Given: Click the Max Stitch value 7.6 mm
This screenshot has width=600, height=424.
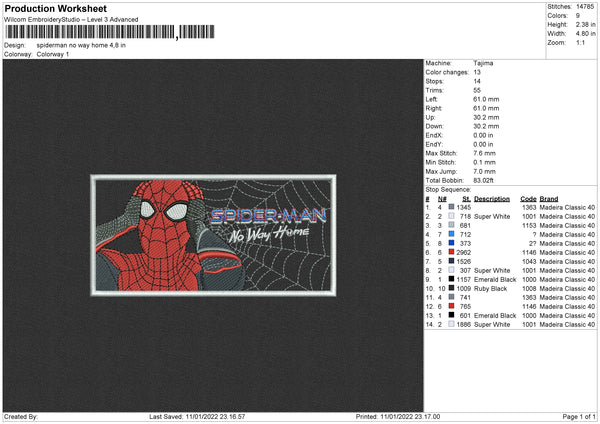Looking at the screenshot, I should (484, 153).
